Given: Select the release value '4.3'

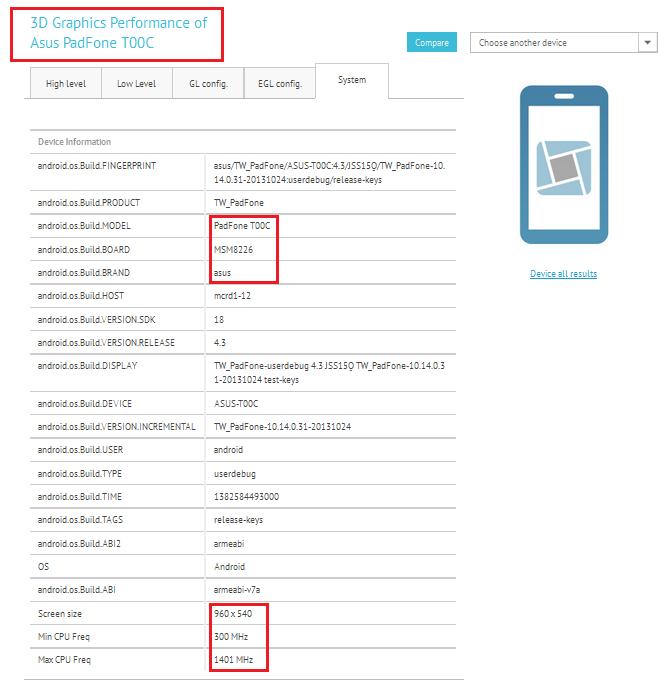Looking at the screenshot, I should (219, 342).
